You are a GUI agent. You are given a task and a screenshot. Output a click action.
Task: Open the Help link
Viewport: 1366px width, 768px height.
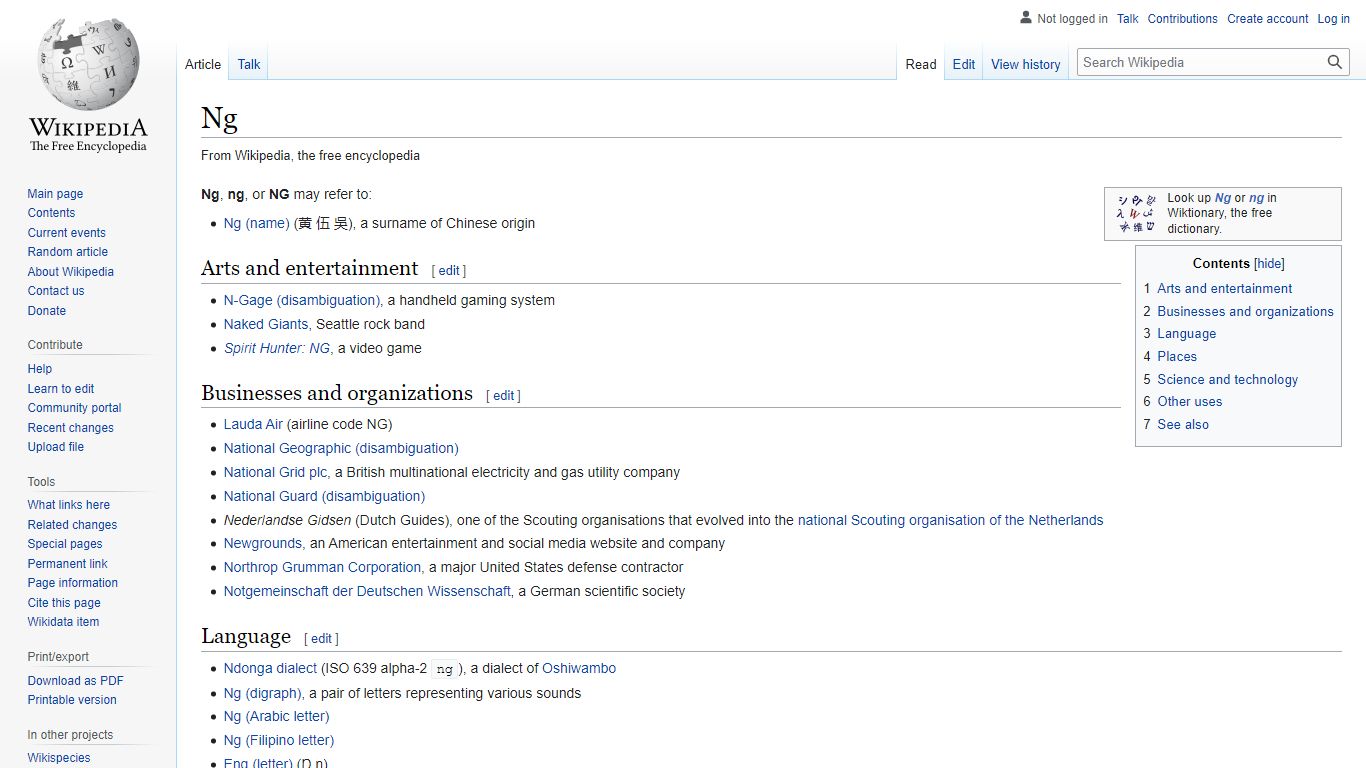(40, 369)
